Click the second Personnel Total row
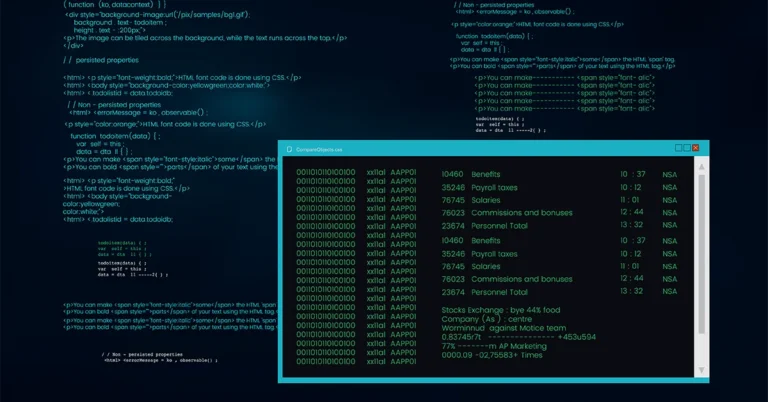Viewport: 768px width, 402px height. tap(499, 292)
